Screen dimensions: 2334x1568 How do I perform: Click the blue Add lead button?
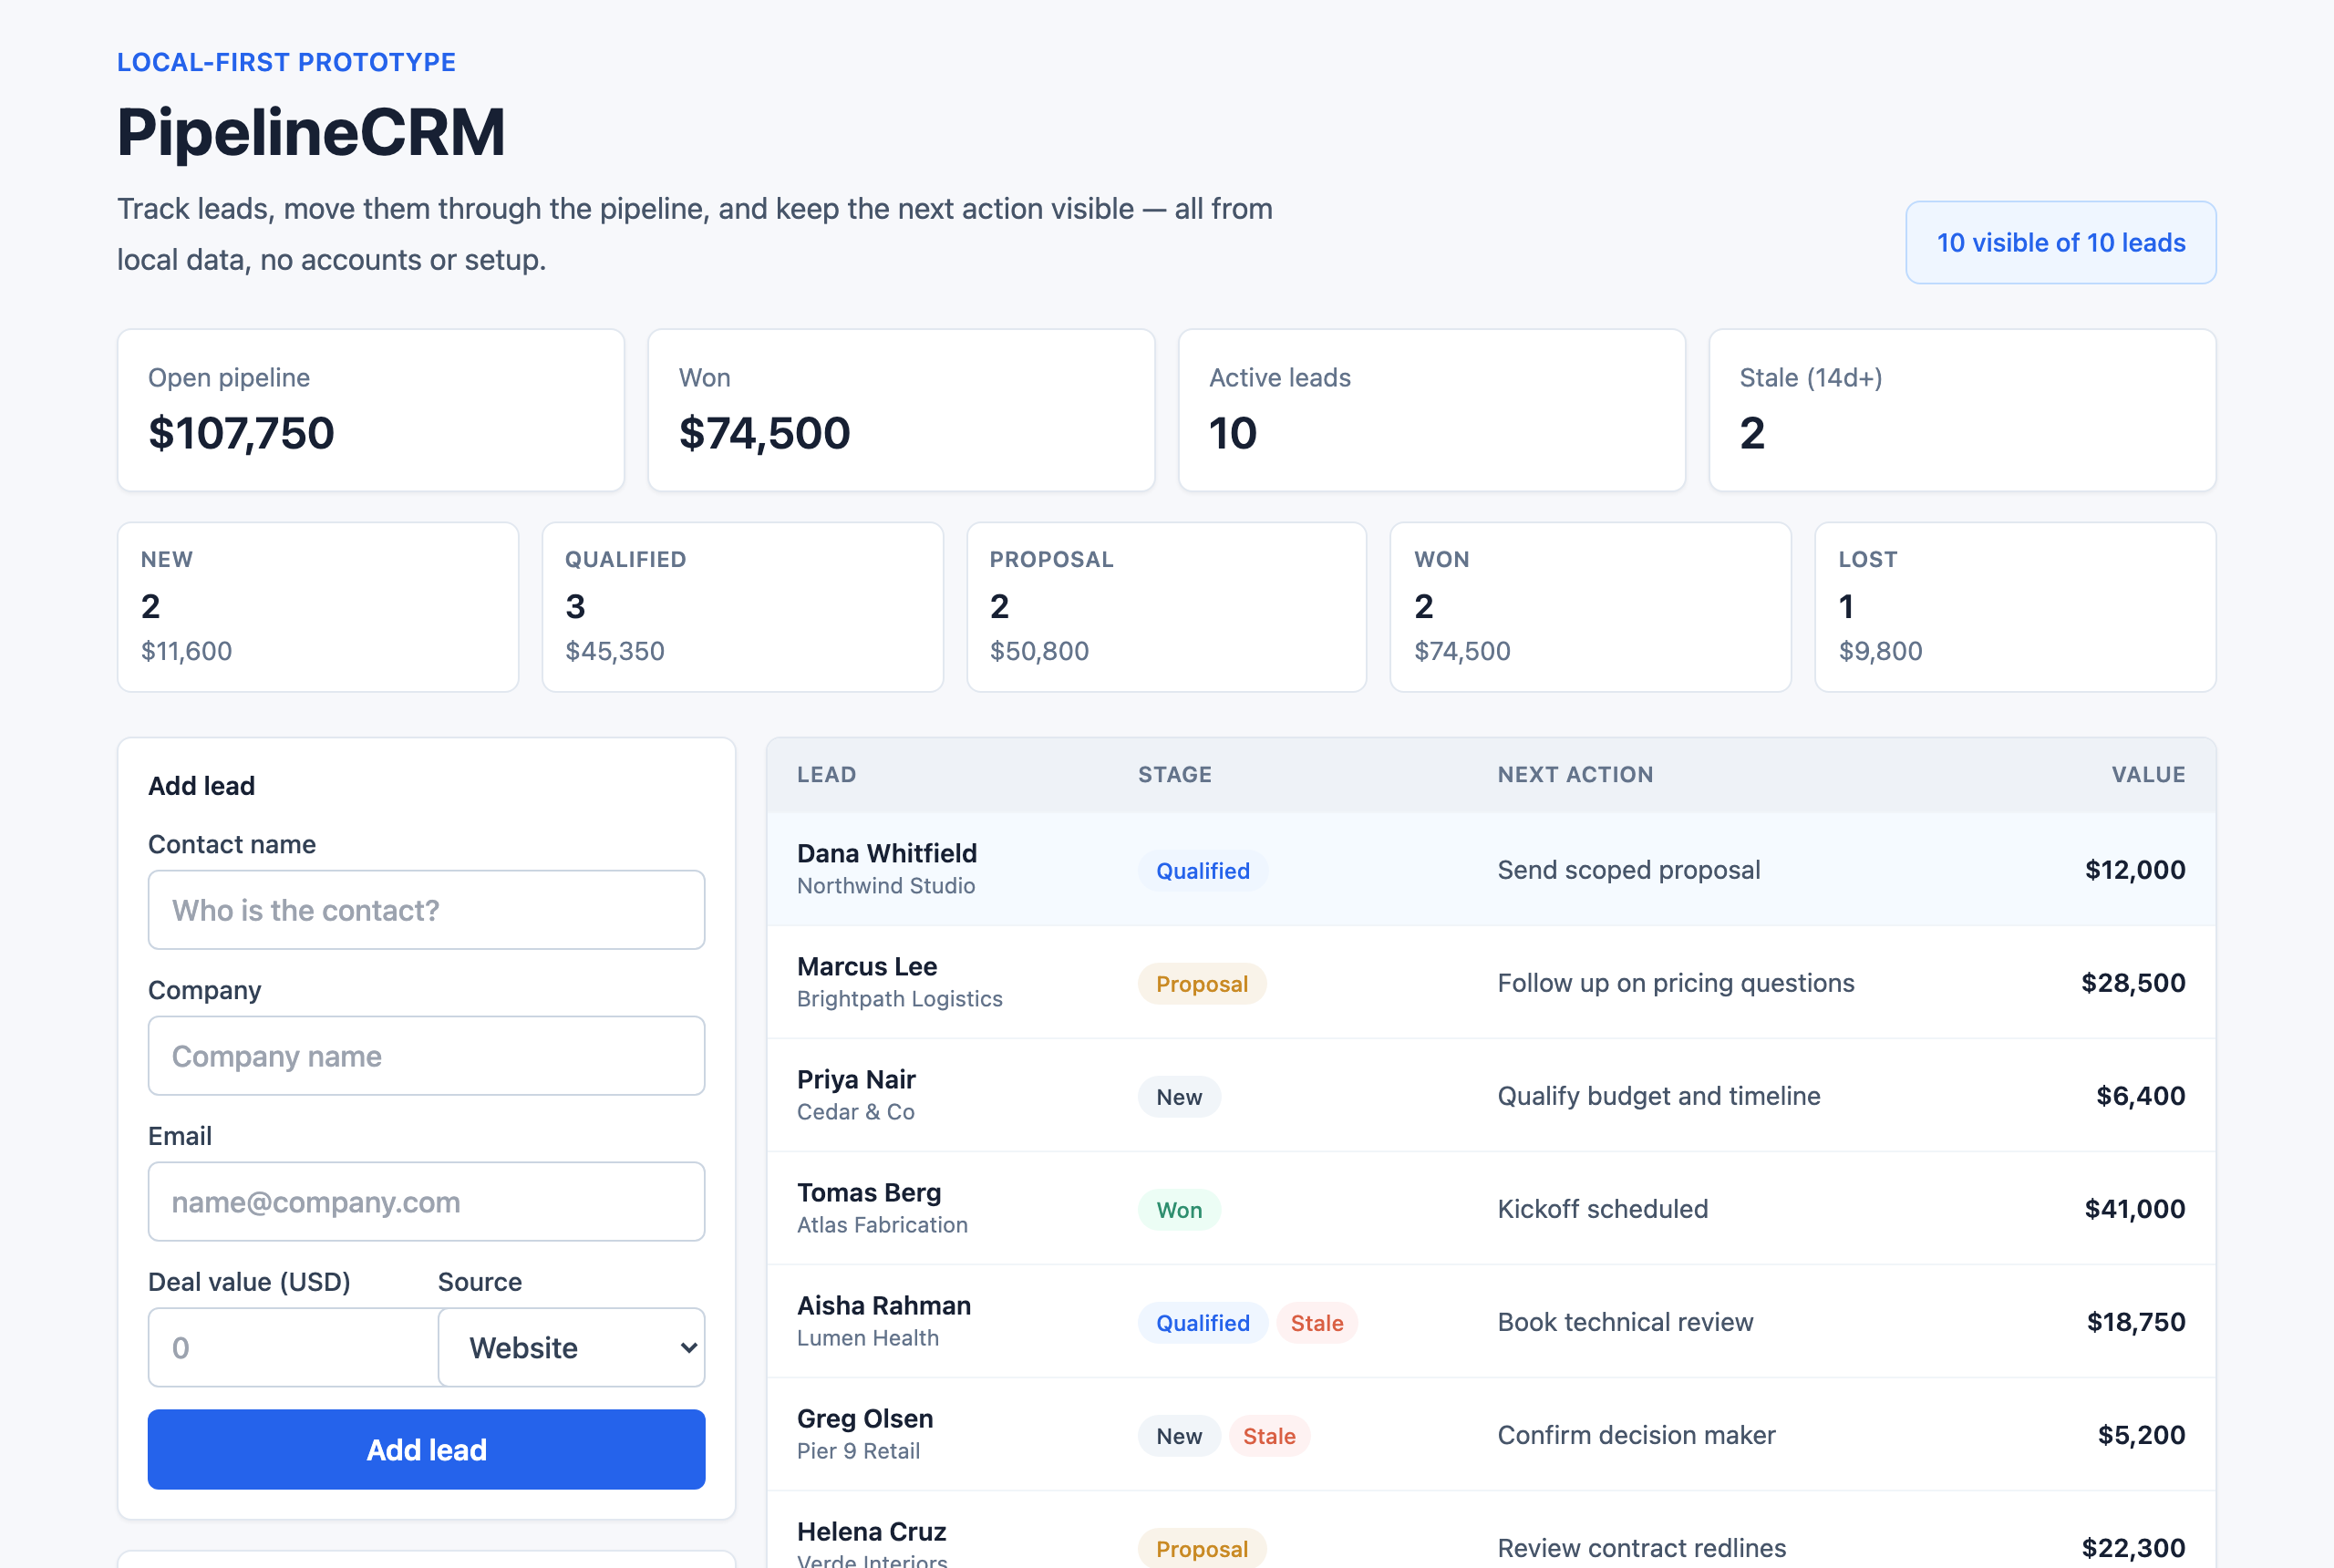point(426,1450)
